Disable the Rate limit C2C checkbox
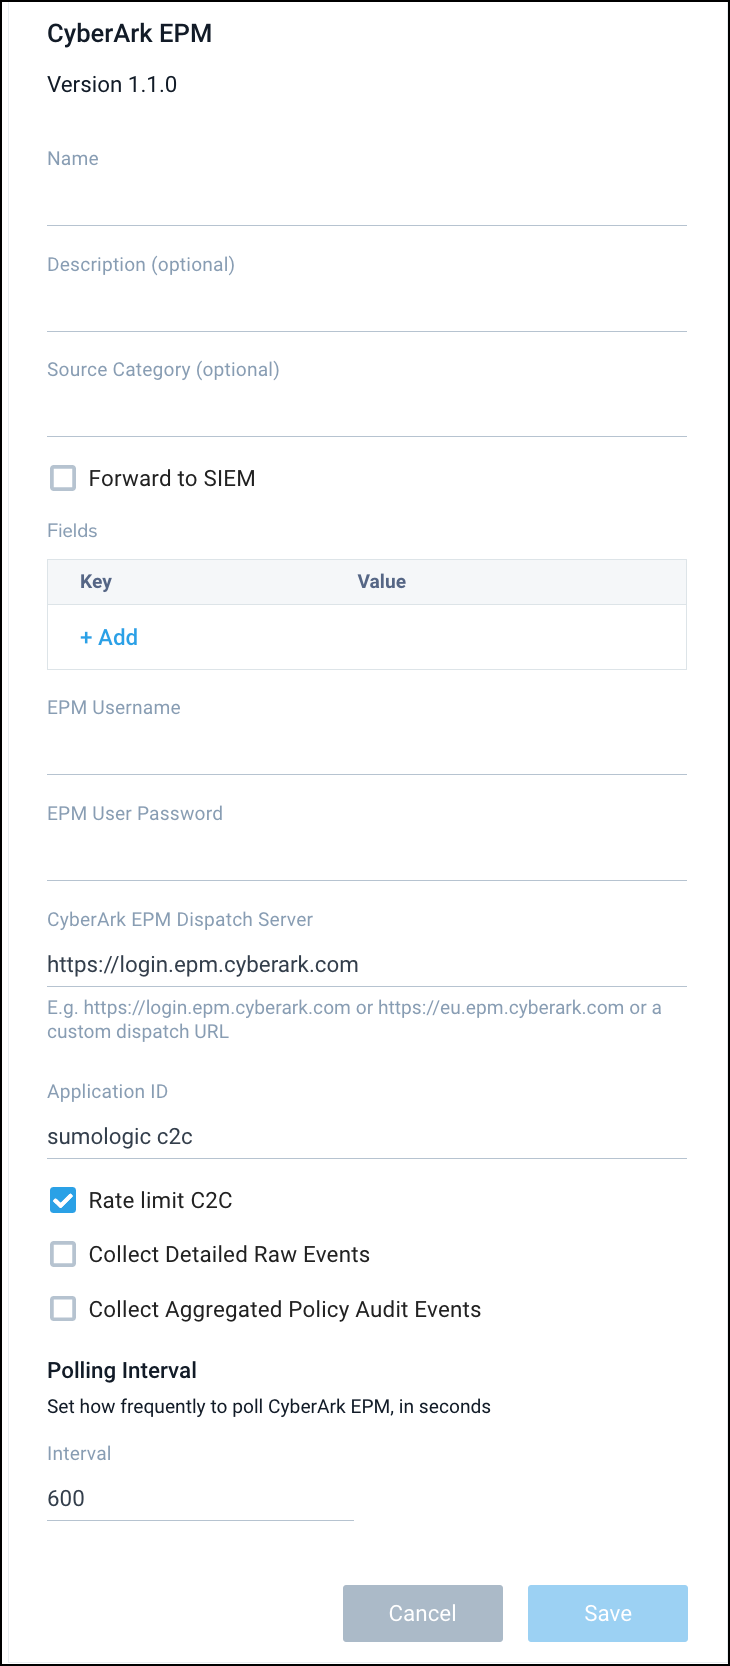This screenshot has height=1666, width=730. click(x=63, y=1199)
